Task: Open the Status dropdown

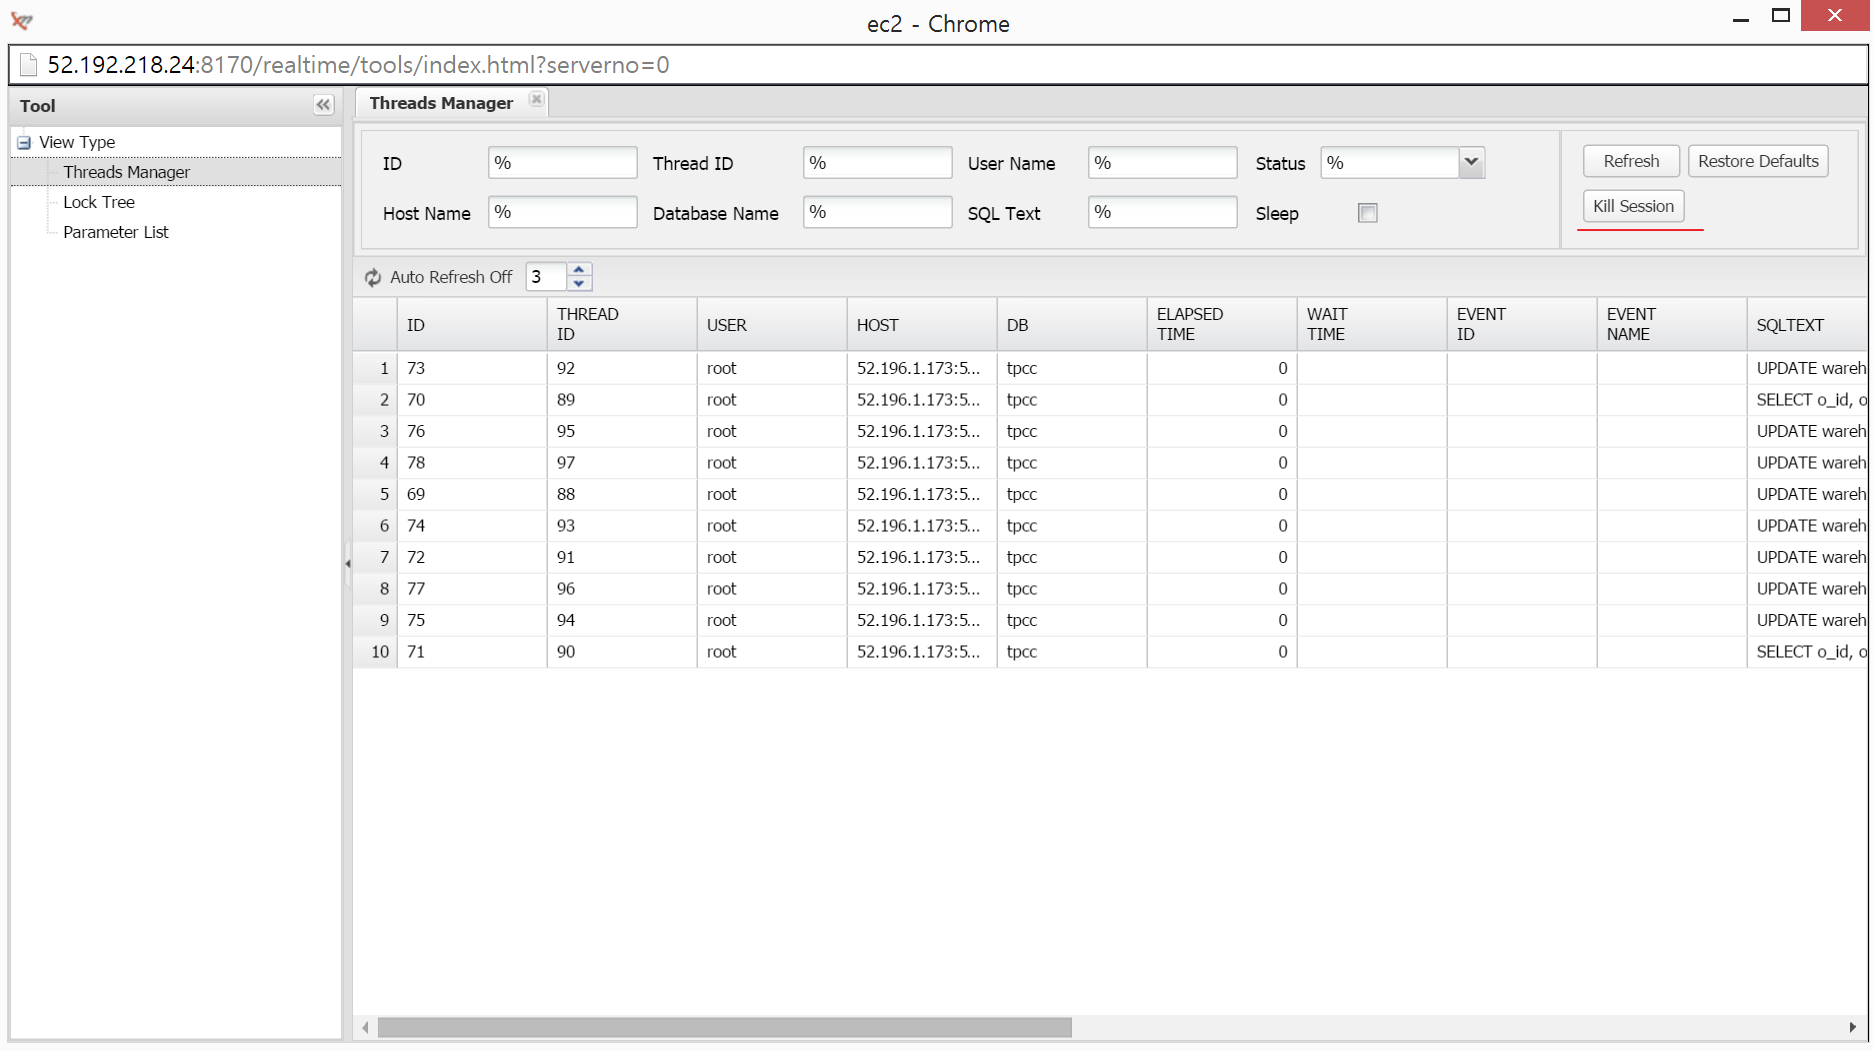Action: [x=1471, y=162]
